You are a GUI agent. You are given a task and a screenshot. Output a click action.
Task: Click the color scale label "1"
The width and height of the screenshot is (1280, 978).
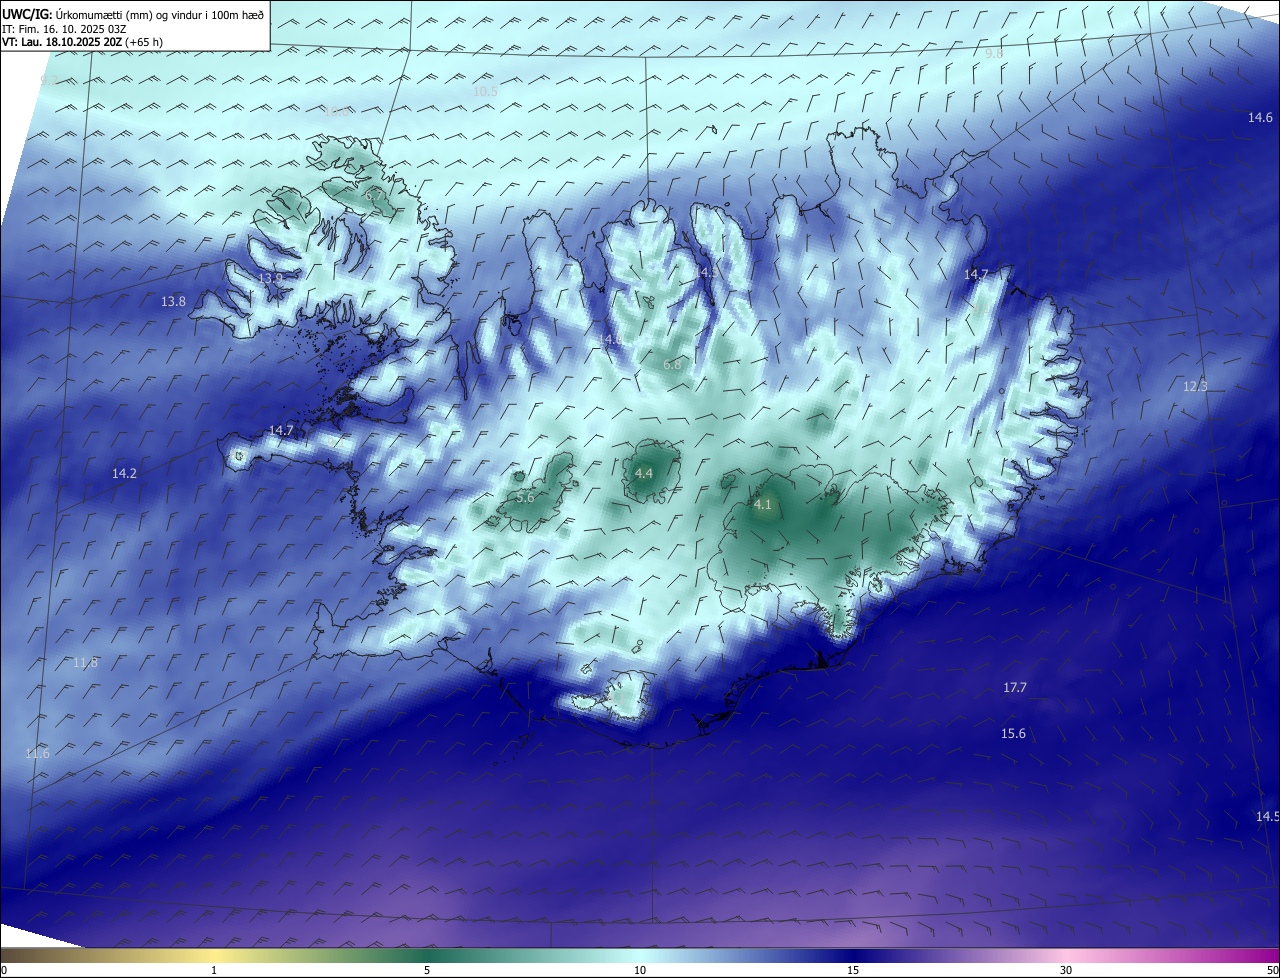214,970
